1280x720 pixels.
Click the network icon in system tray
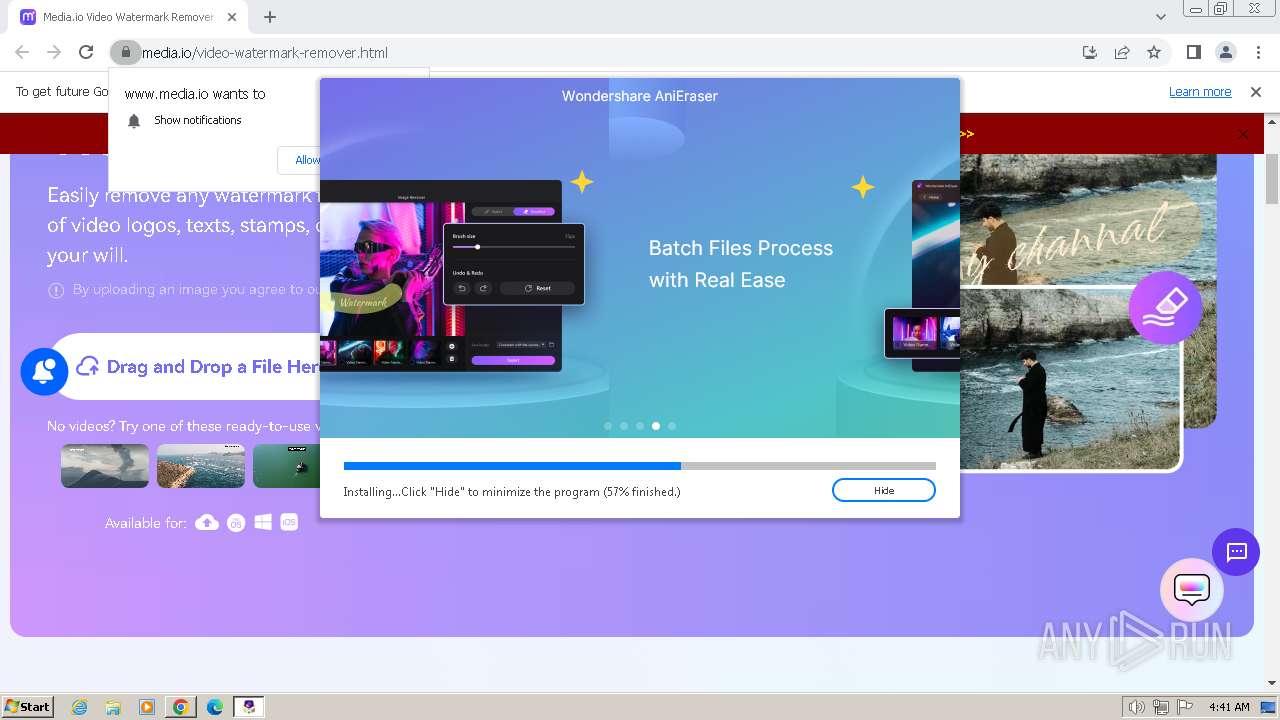pos(1161,707)
